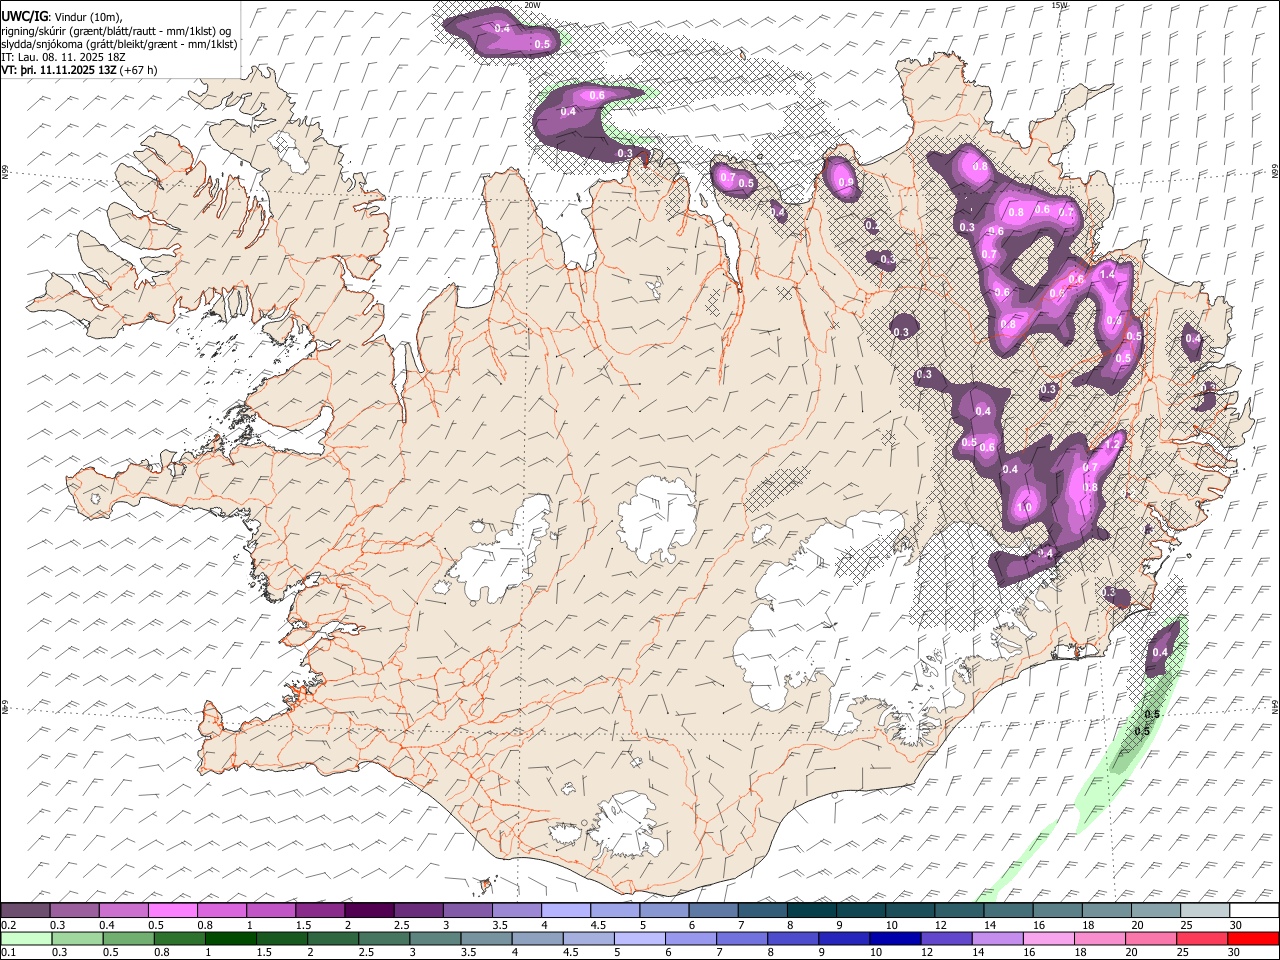Viewport: 1280px width, 960px height.
Task: Pick the pink swatch between 0.5 and 0.8 upper legend
Action: (x=172, y=911)
